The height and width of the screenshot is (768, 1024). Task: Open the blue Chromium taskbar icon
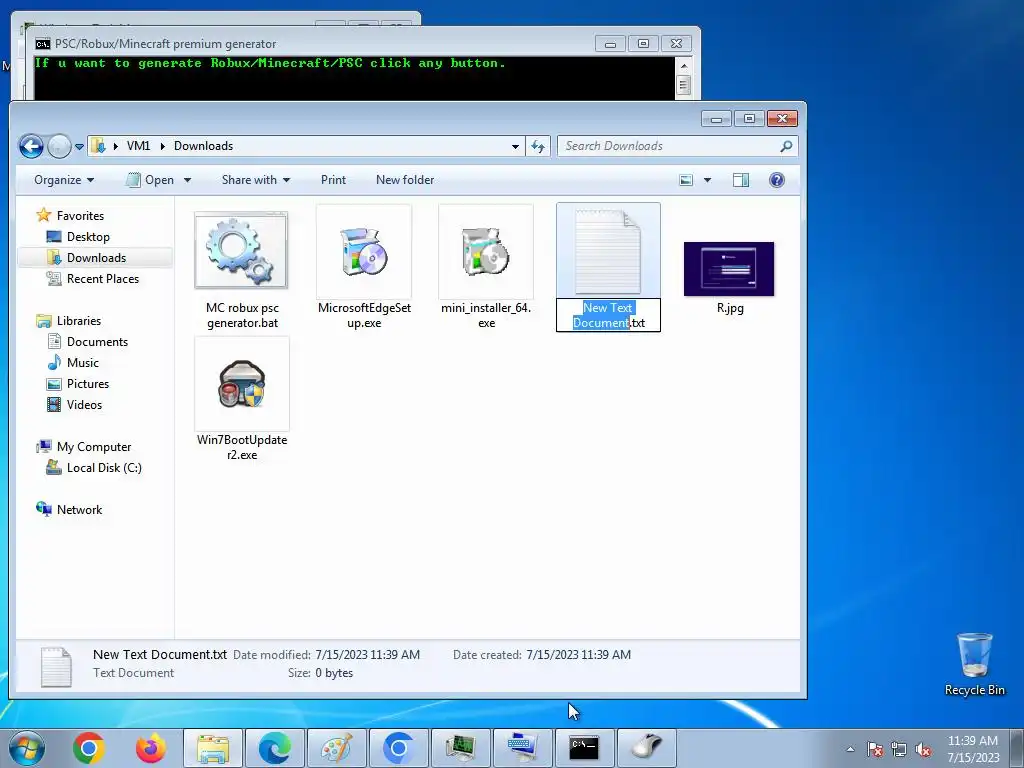398,748
